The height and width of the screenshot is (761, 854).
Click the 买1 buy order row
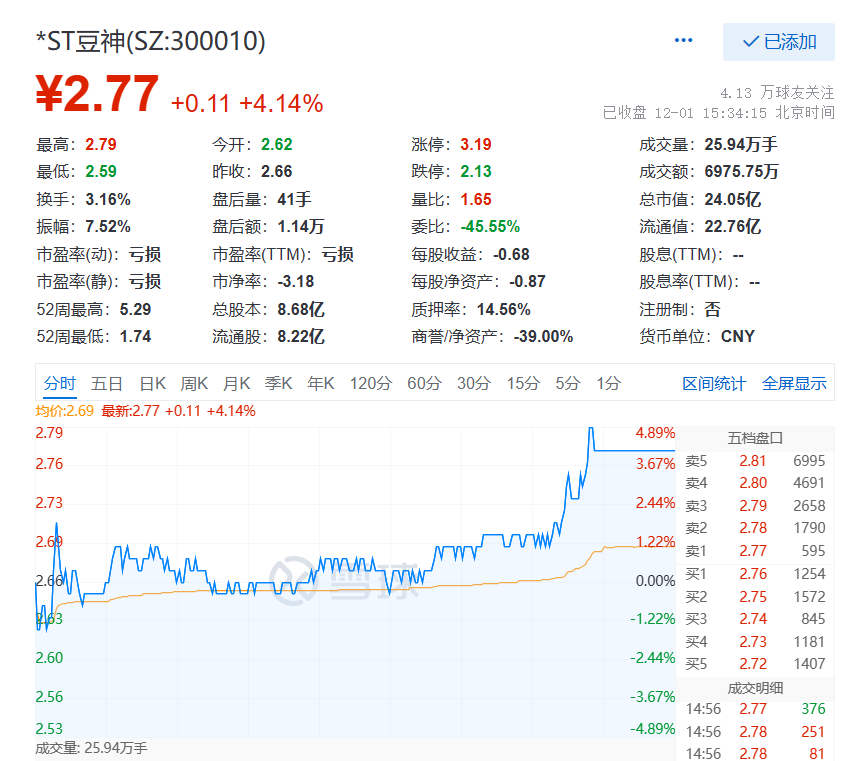(755, 574)
